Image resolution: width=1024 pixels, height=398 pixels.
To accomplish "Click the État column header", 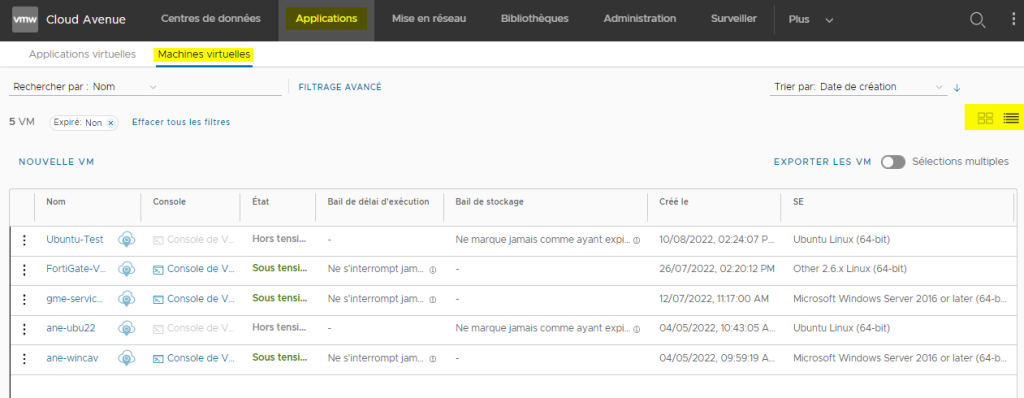I will click(261, 201).
